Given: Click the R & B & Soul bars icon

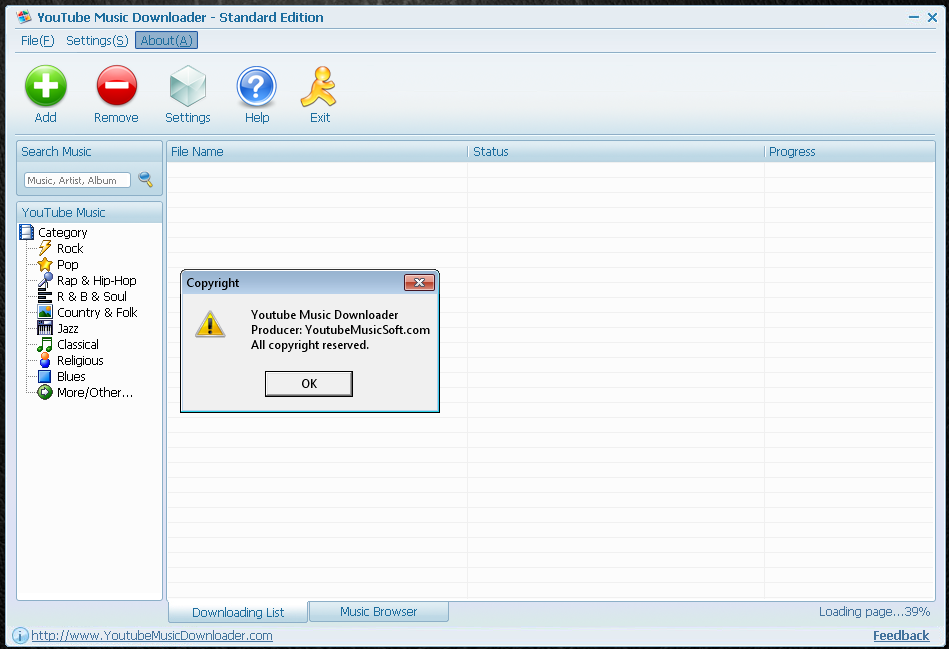Looking at the screenshot, I should coord(45,297).
